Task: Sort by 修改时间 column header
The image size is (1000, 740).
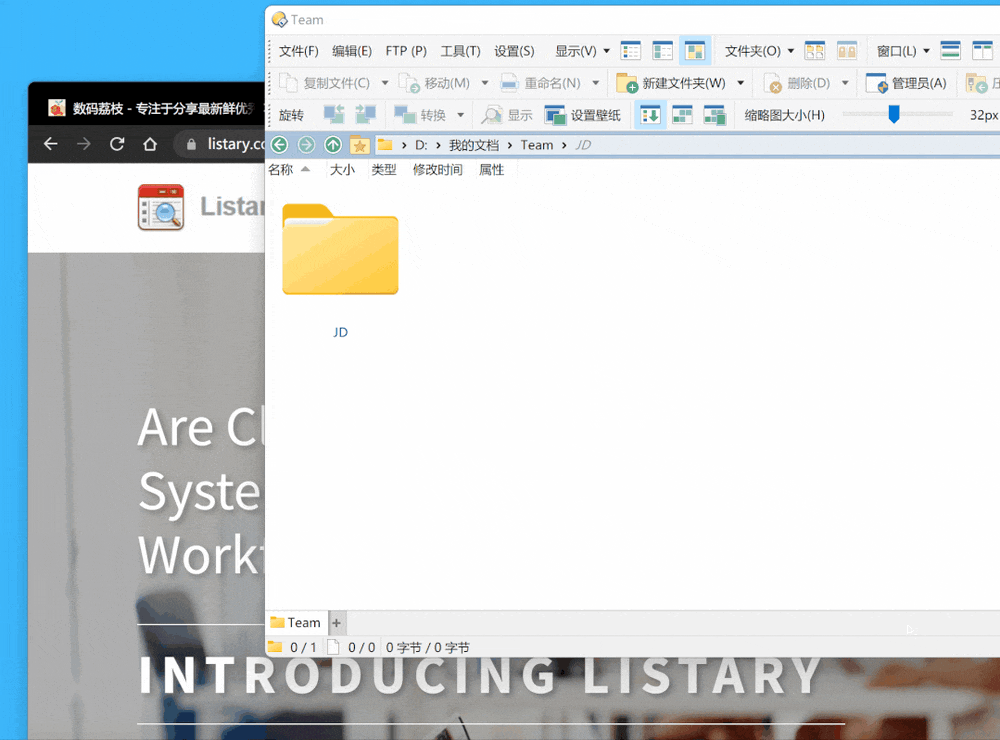Action: [x=438, y=170]
